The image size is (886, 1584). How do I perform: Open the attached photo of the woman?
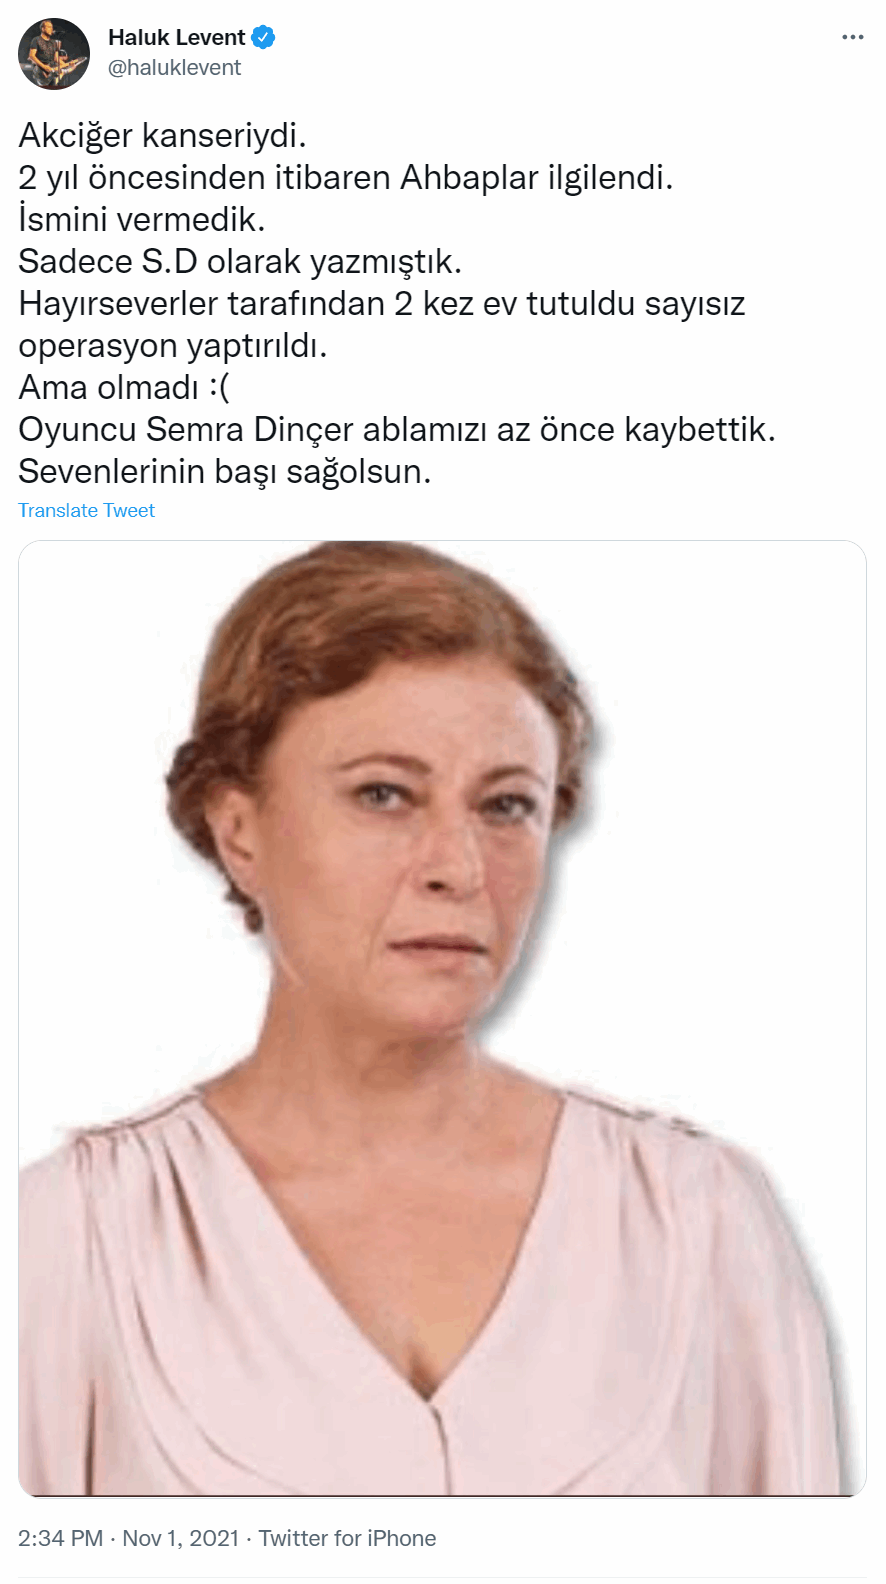click(442, 1019)
